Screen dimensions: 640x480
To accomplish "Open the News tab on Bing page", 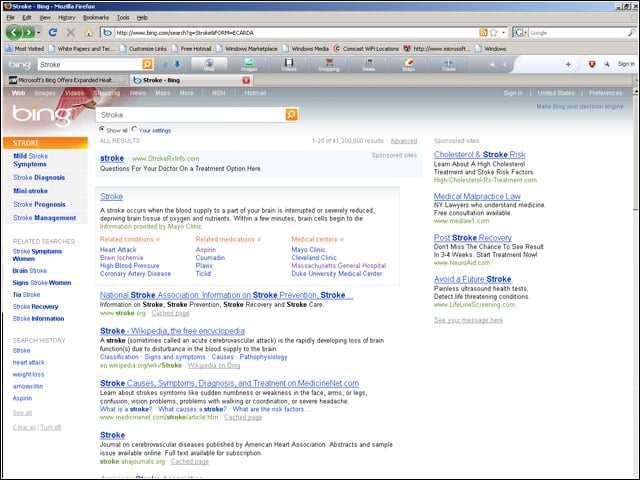I will point(138,93).
